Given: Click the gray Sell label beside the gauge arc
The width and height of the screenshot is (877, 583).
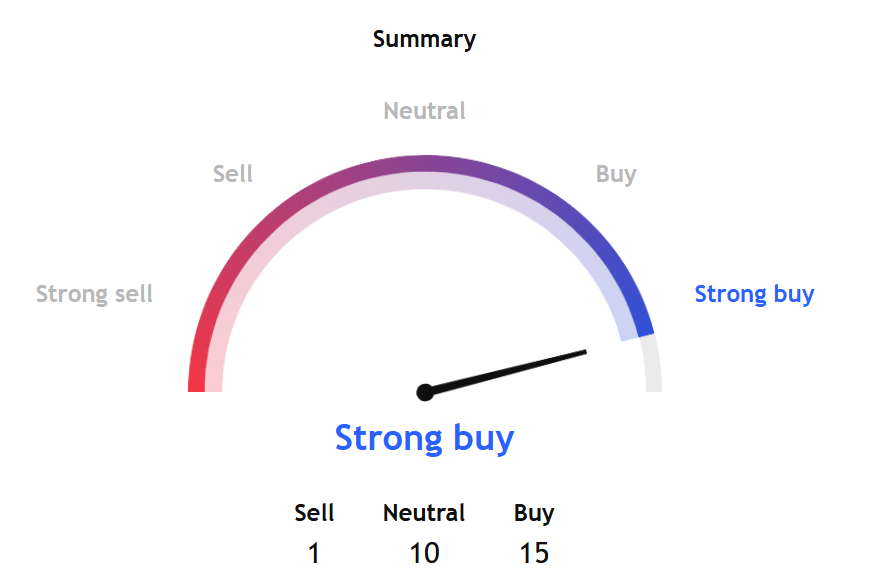Looking at the screenshot, I should point(233,174).
